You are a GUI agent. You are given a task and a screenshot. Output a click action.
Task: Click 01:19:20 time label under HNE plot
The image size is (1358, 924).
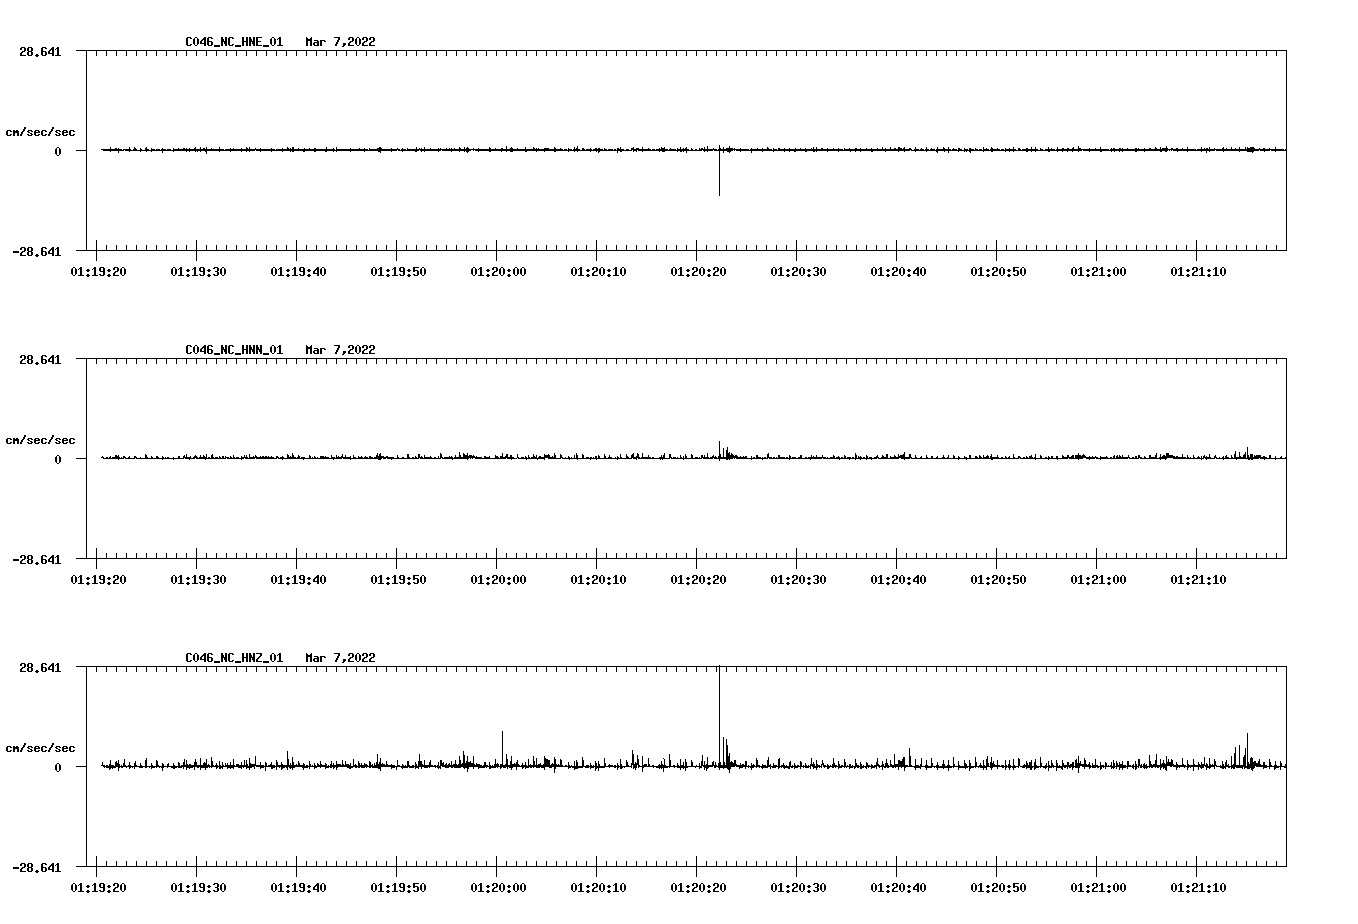point(98,272)
